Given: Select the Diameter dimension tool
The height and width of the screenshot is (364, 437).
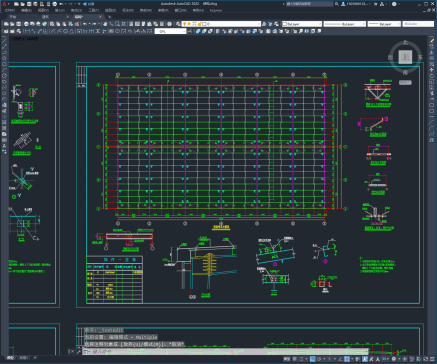Looking at the screenshot, I should point(65,31).
